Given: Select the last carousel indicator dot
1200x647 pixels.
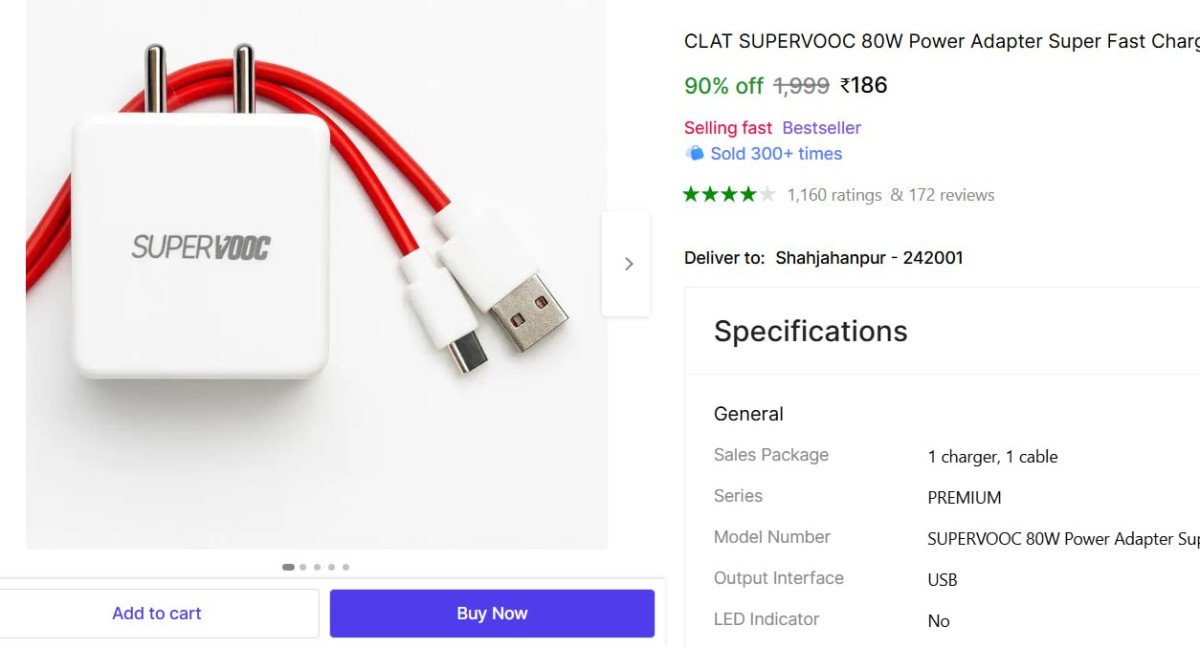Looking at the screenshot, I should pos(346,567).
